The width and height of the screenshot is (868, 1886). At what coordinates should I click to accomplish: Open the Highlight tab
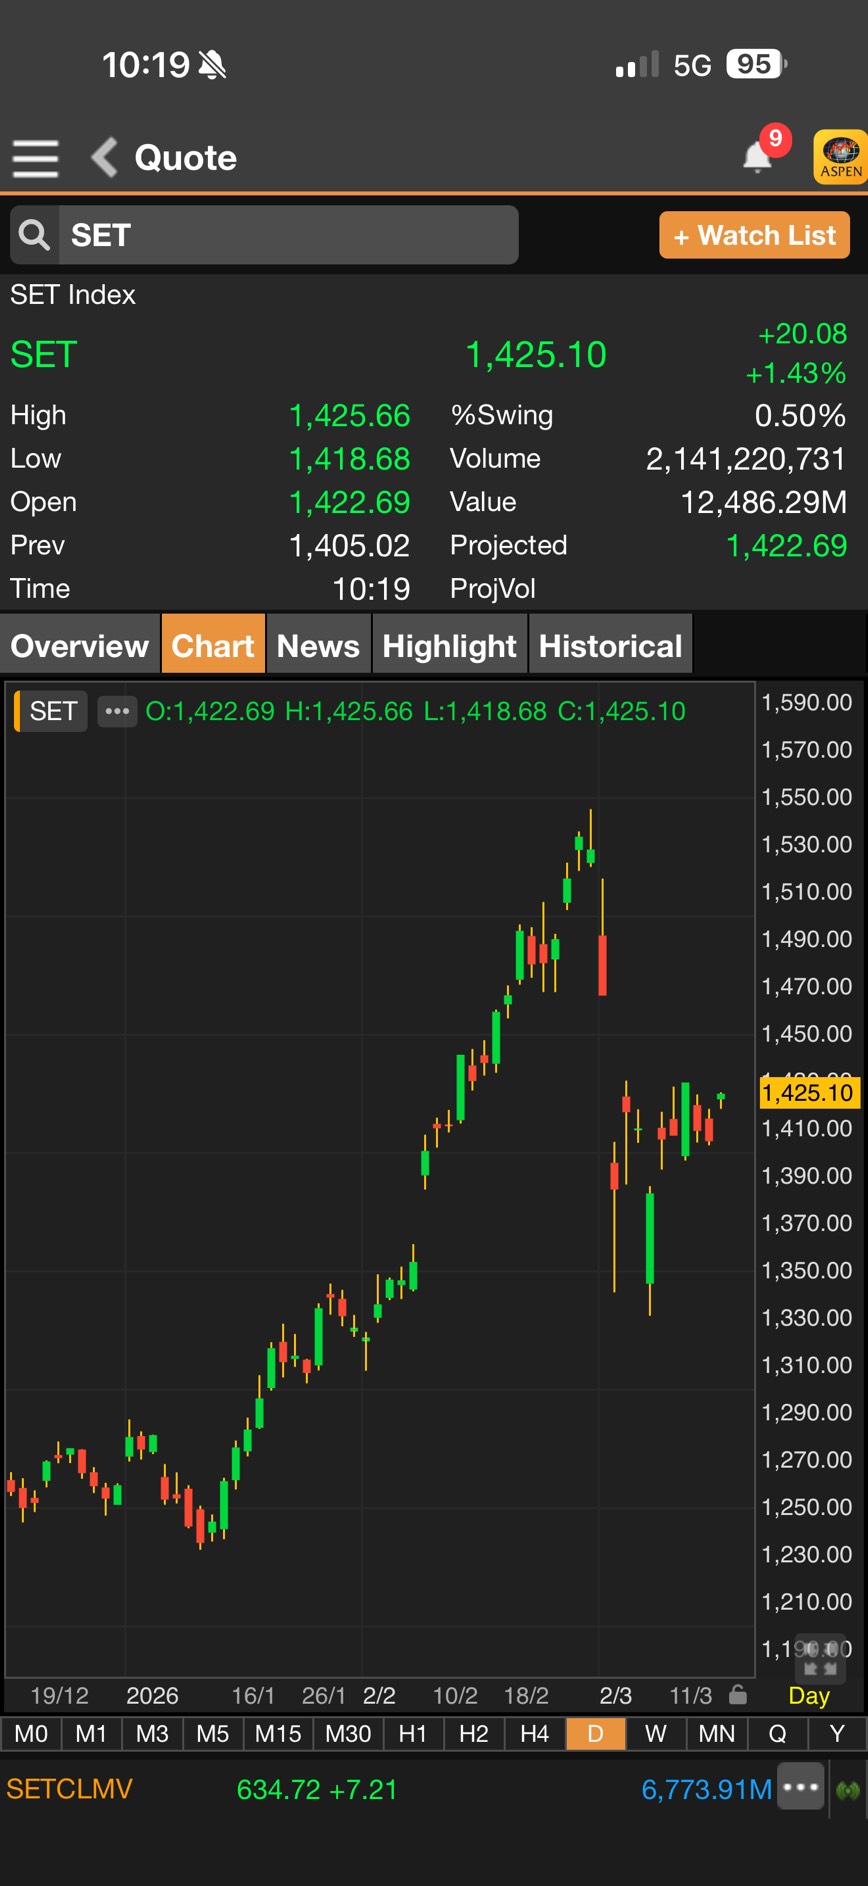[449, 646]
